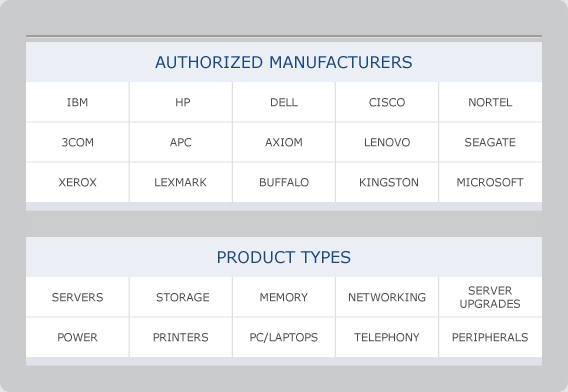
Task: Select NORTEL in the manufacturers grid
Action: click(490, 102)
